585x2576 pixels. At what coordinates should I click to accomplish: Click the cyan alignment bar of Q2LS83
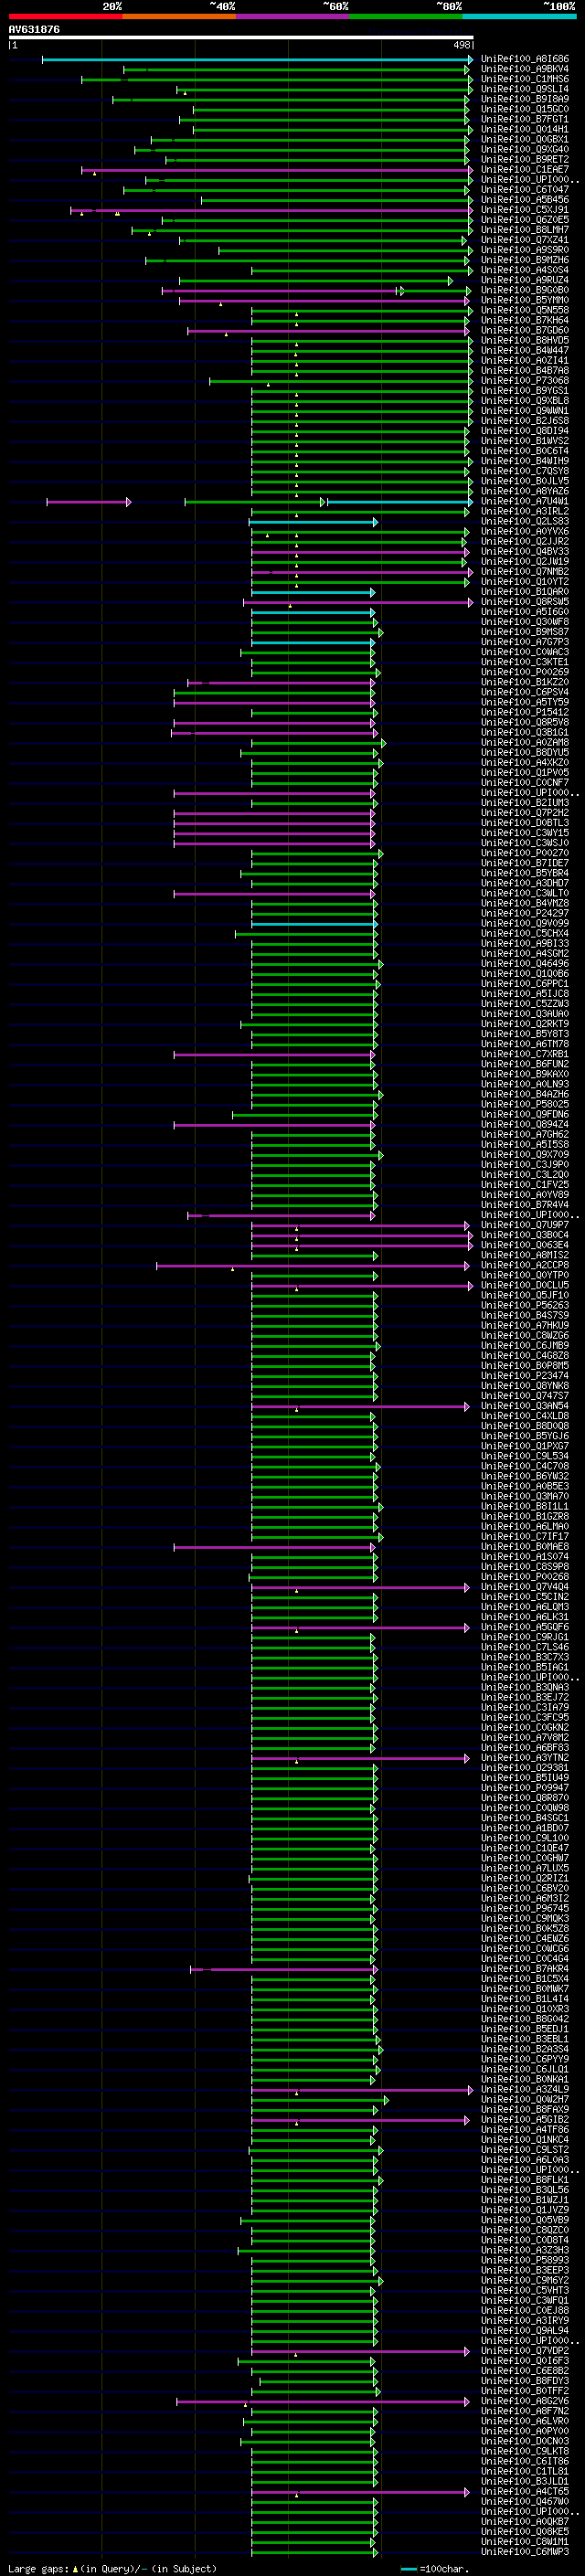tap(313, 522)
